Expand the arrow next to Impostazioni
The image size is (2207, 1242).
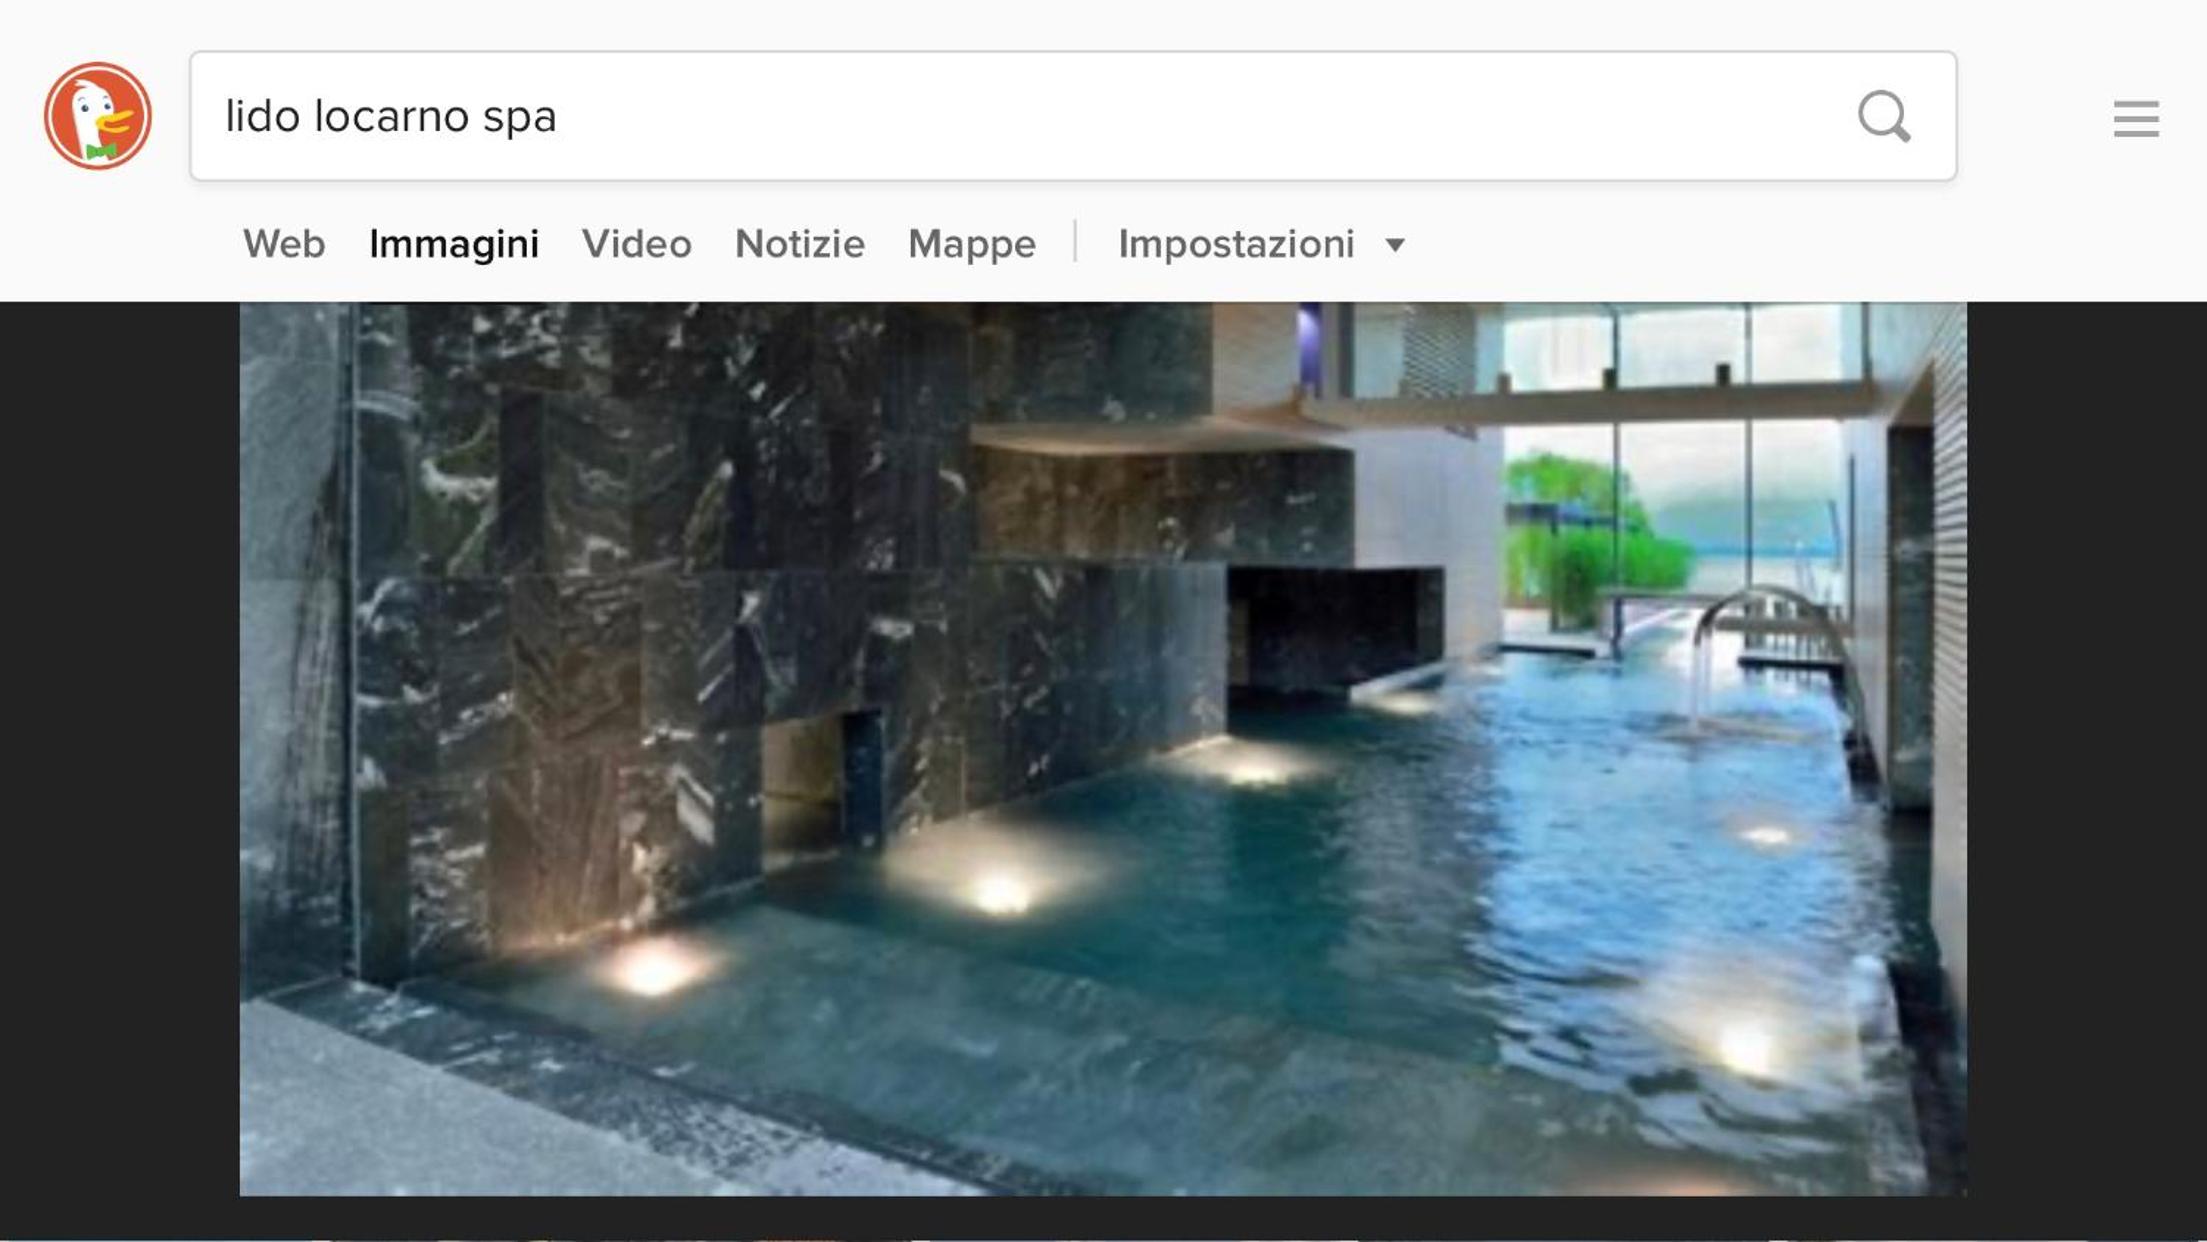[x=1395, y=245]
